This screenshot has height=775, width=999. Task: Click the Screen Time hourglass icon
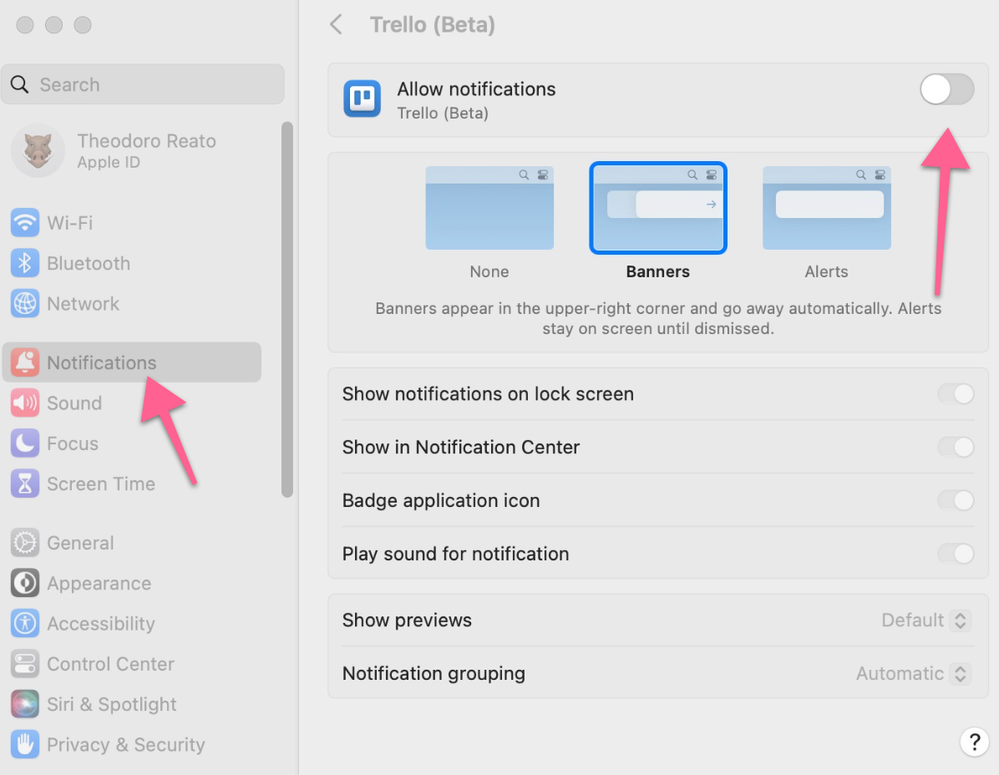point(25,484)
